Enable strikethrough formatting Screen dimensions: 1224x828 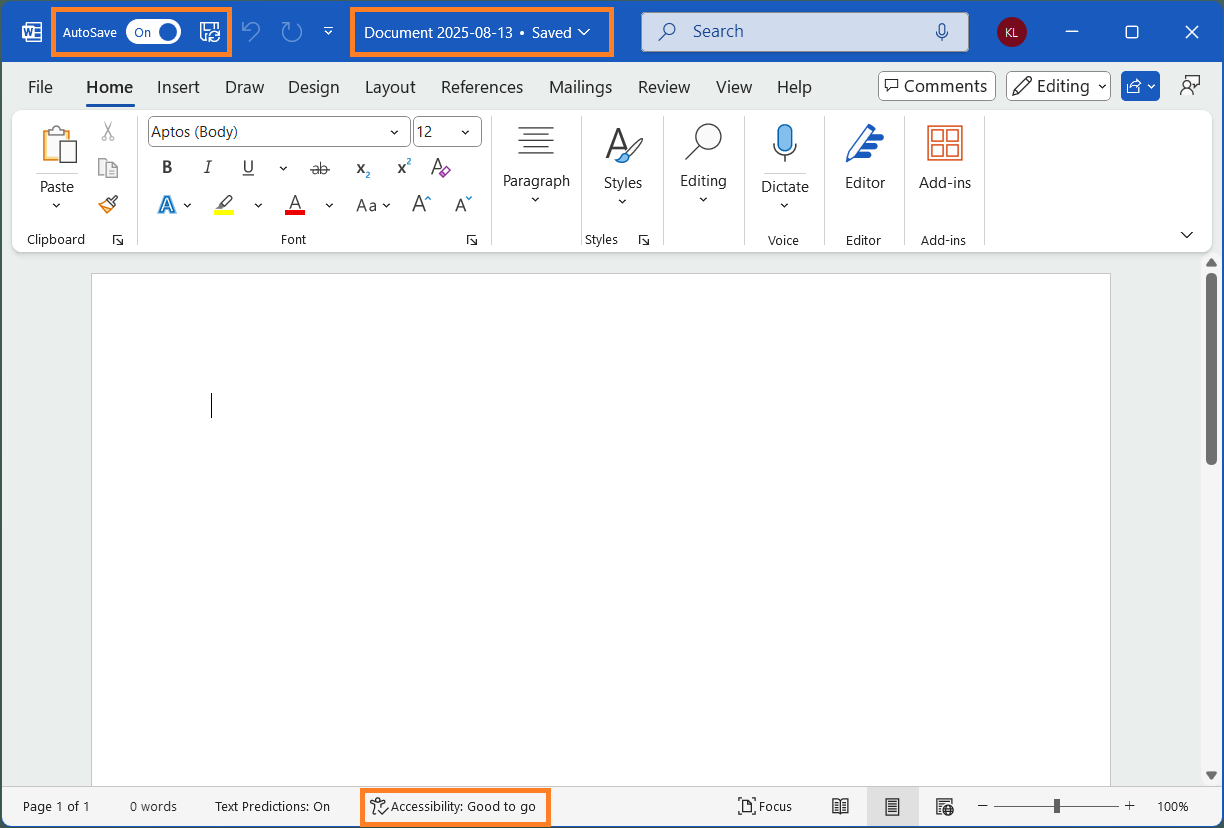(319, 168)
